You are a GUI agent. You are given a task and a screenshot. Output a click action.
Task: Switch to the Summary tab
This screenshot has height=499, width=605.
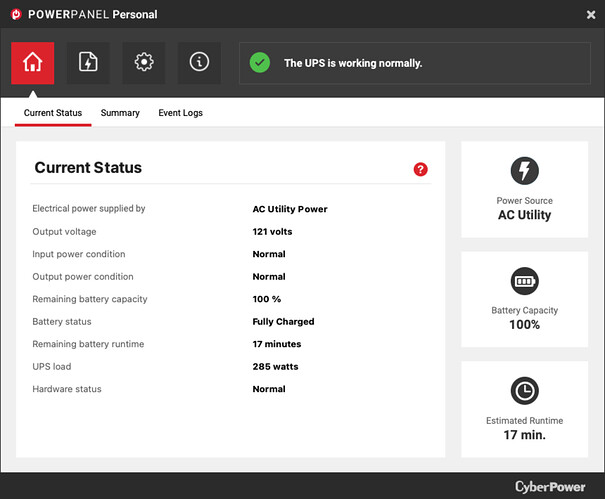coord(120,113)
